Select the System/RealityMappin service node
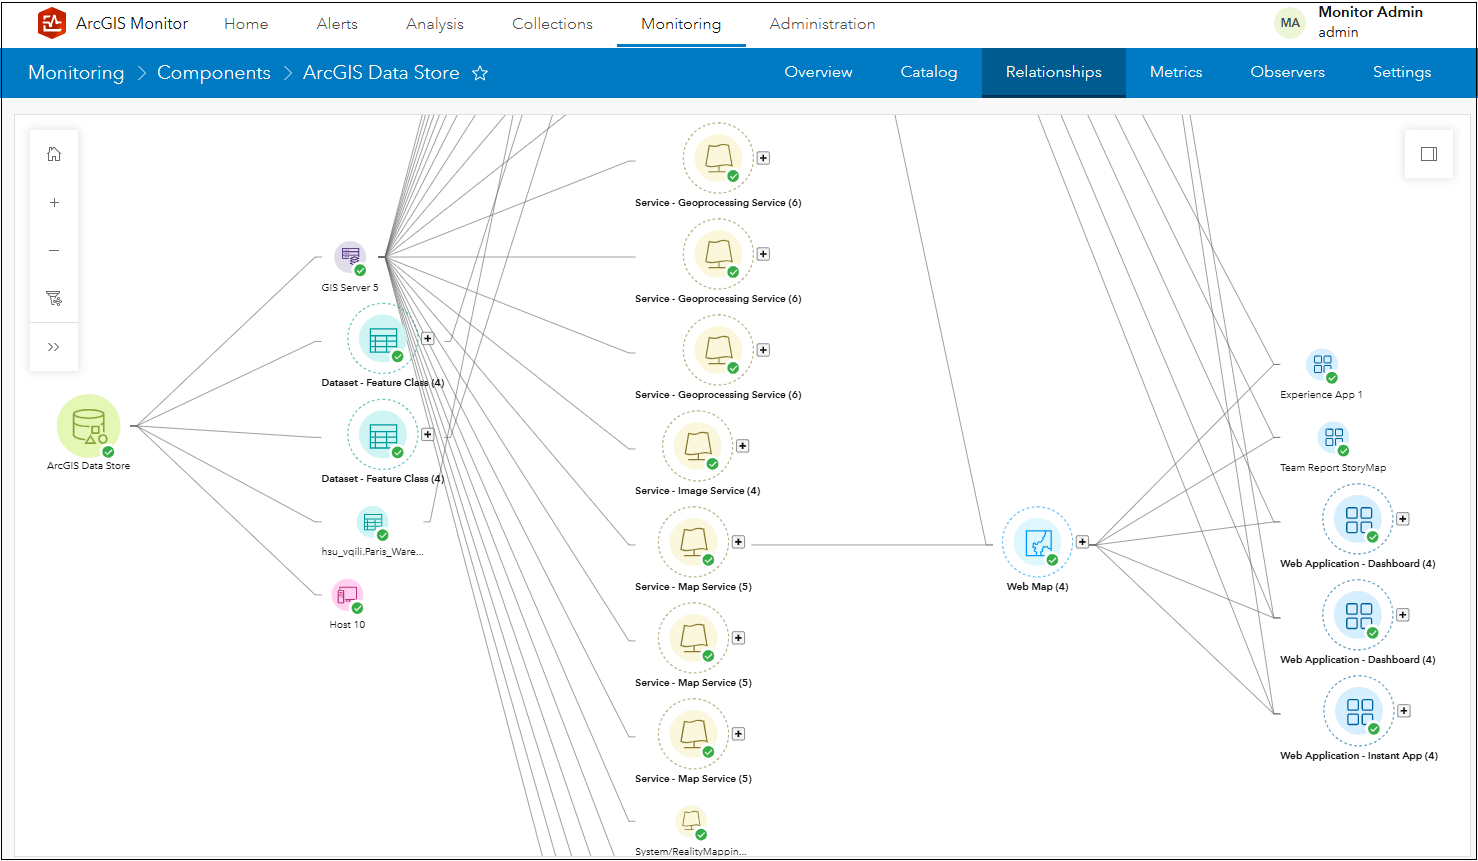1478x861 pixels. click(691, 823)
